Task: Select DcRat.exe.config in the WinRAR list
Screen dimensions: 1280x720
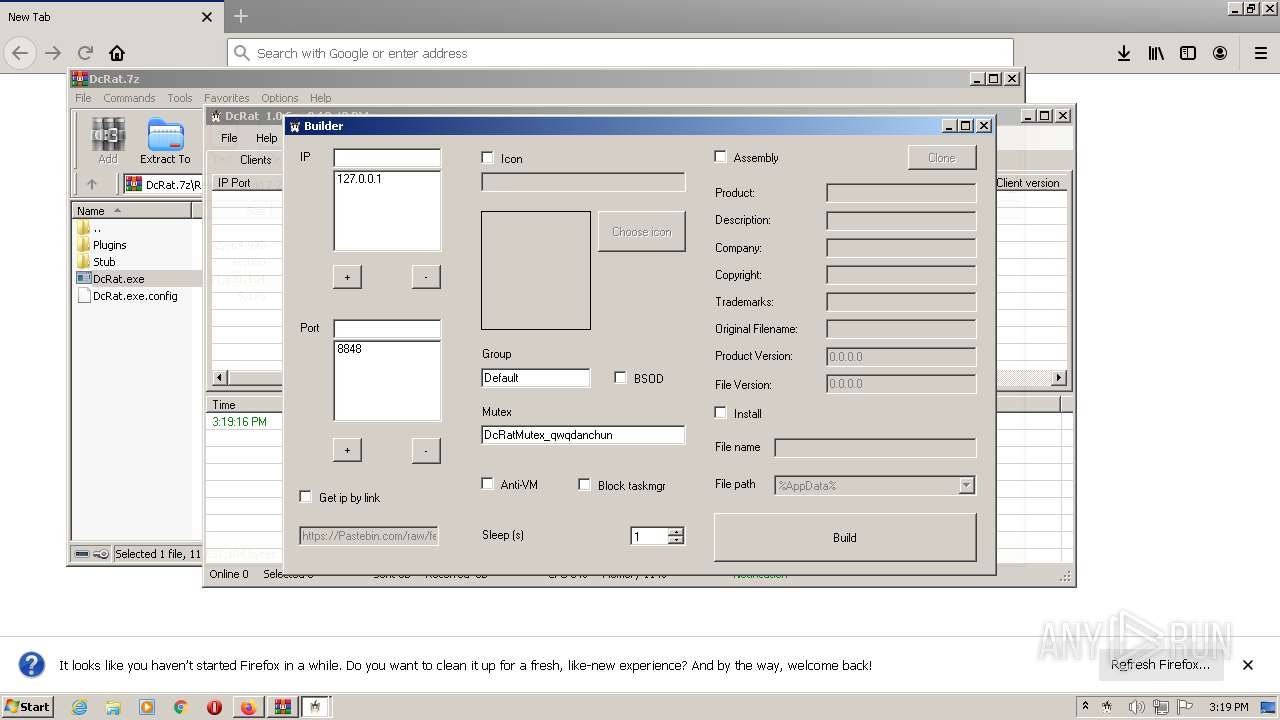Action: (135, 296)
